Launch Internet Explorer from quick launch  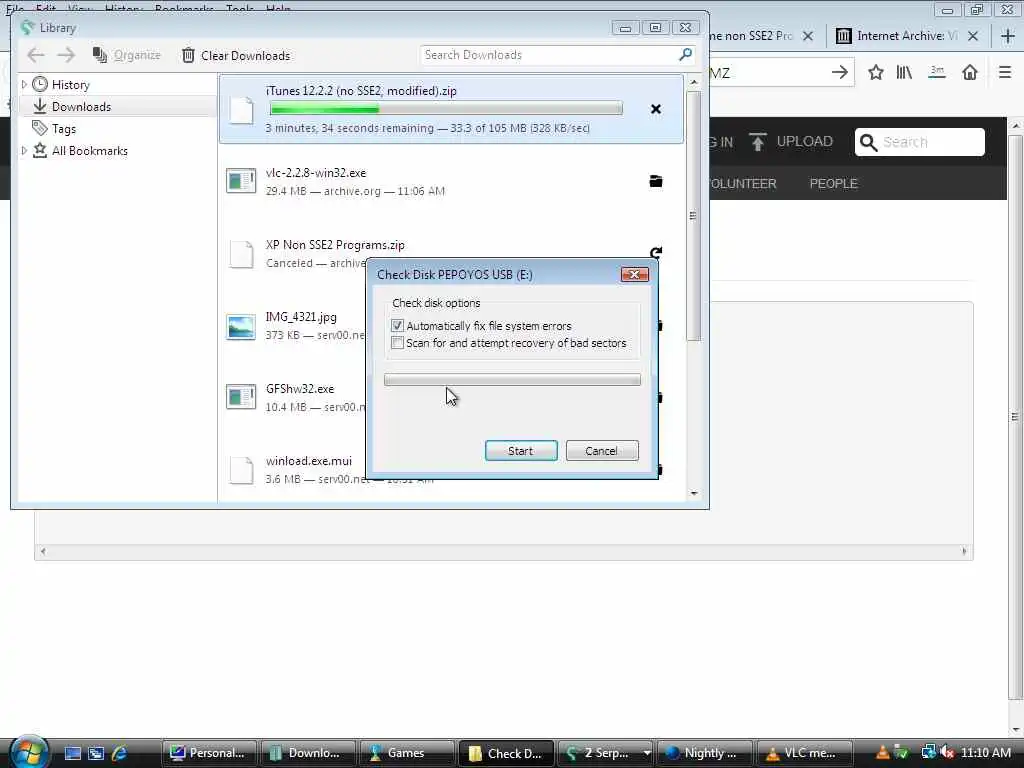[x=120, y=753]
